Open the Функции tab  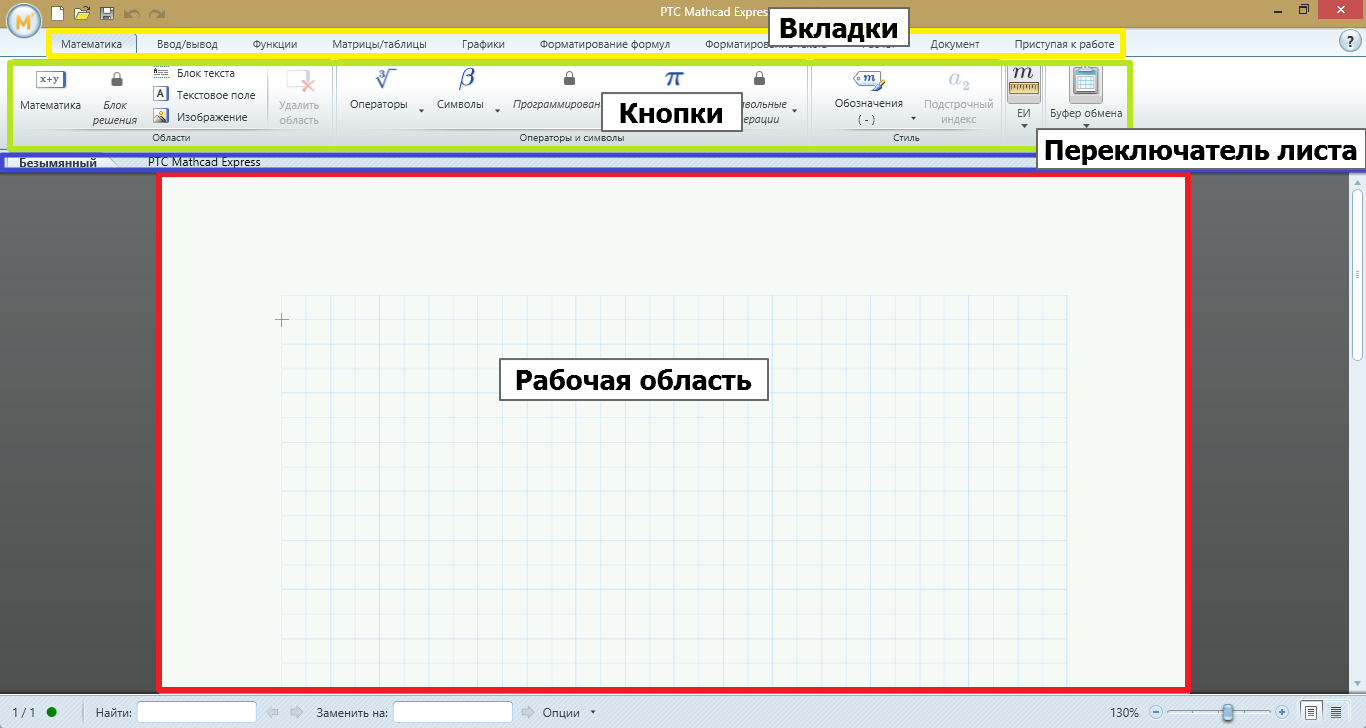click(x=275, y=44)
